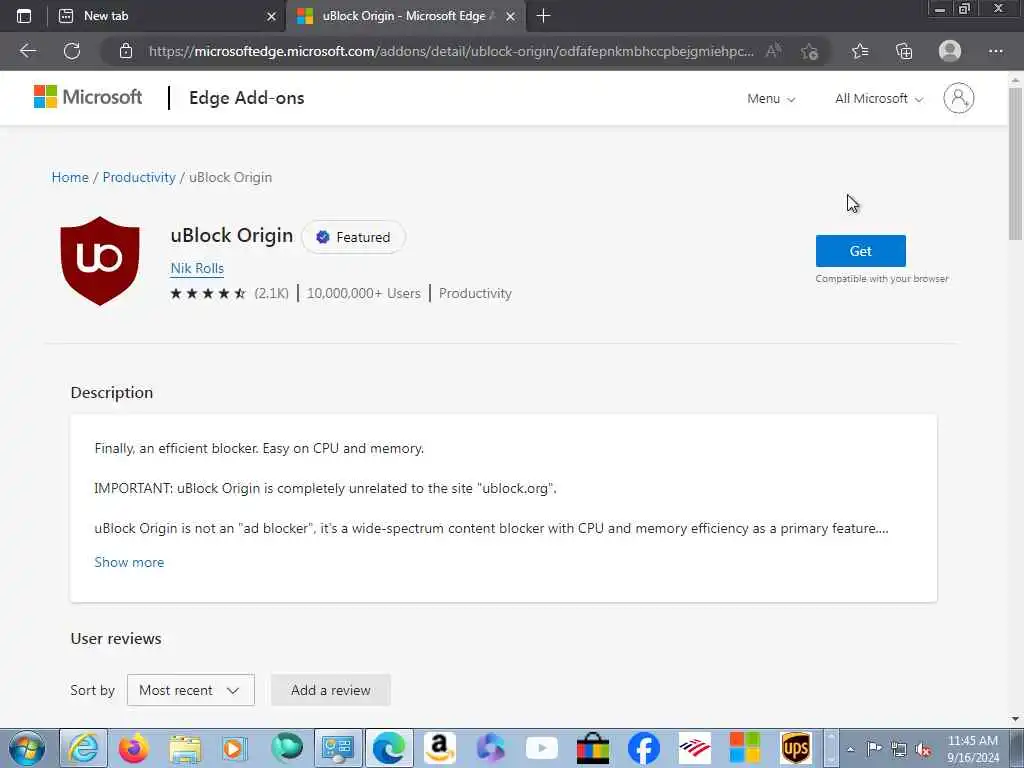1024x768 pixels.
Task: Close the New tab tab
Action: (x=272, y=16)
